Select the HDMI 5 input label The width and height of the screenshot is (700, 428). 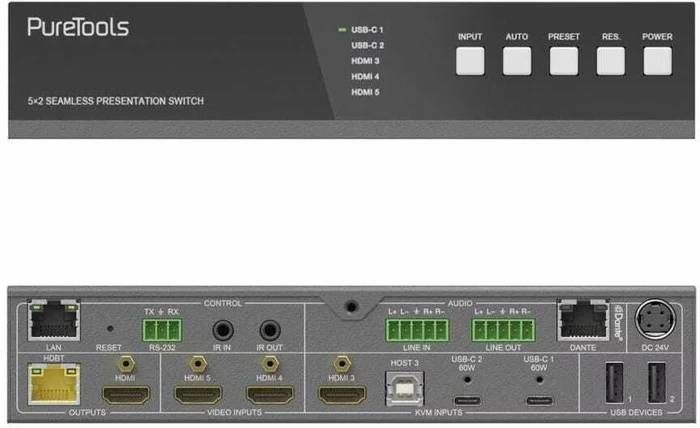coord(365,92)
